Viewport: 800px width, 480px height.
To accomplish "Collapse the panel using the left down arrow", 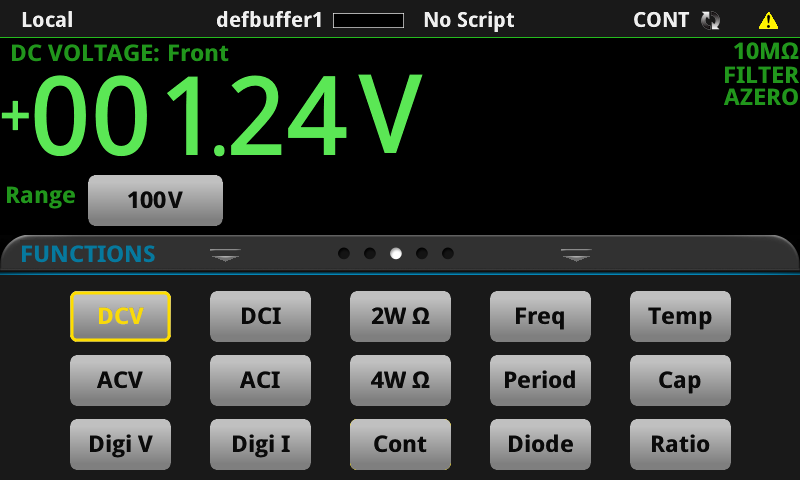I will (225, 255).
